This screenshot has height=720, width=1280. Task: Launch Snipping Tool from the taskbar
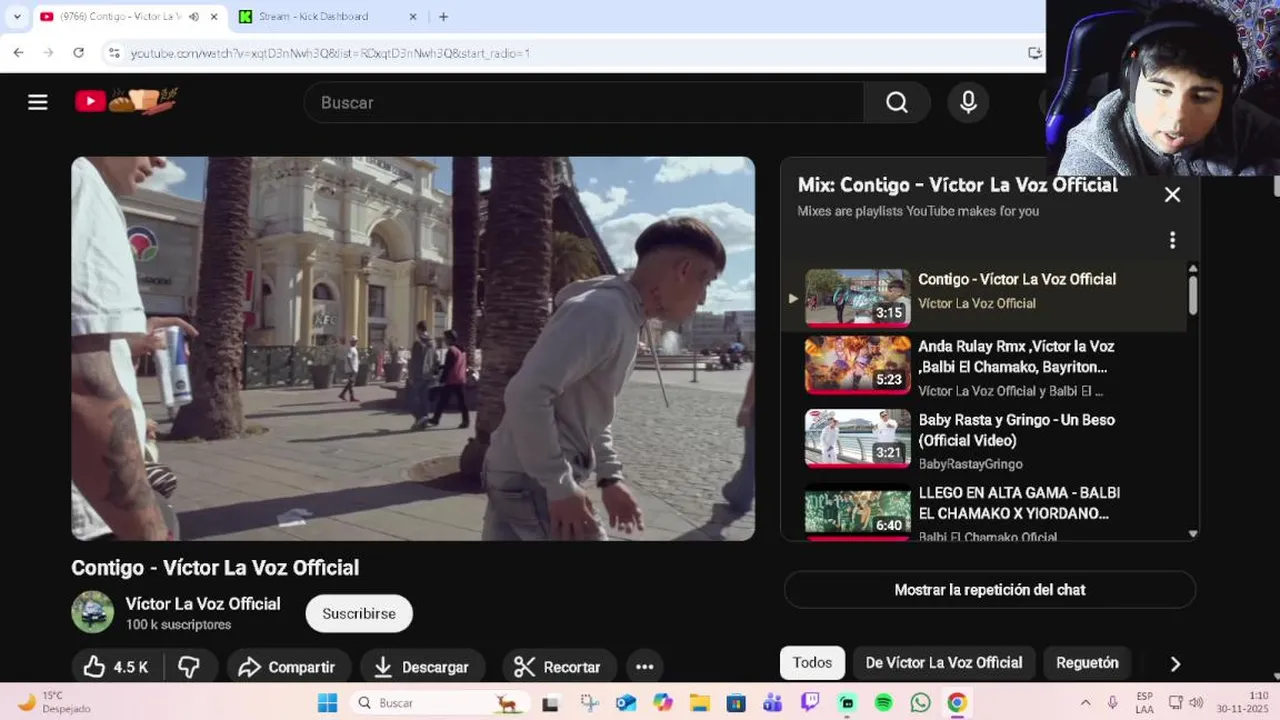pos(589,703)
